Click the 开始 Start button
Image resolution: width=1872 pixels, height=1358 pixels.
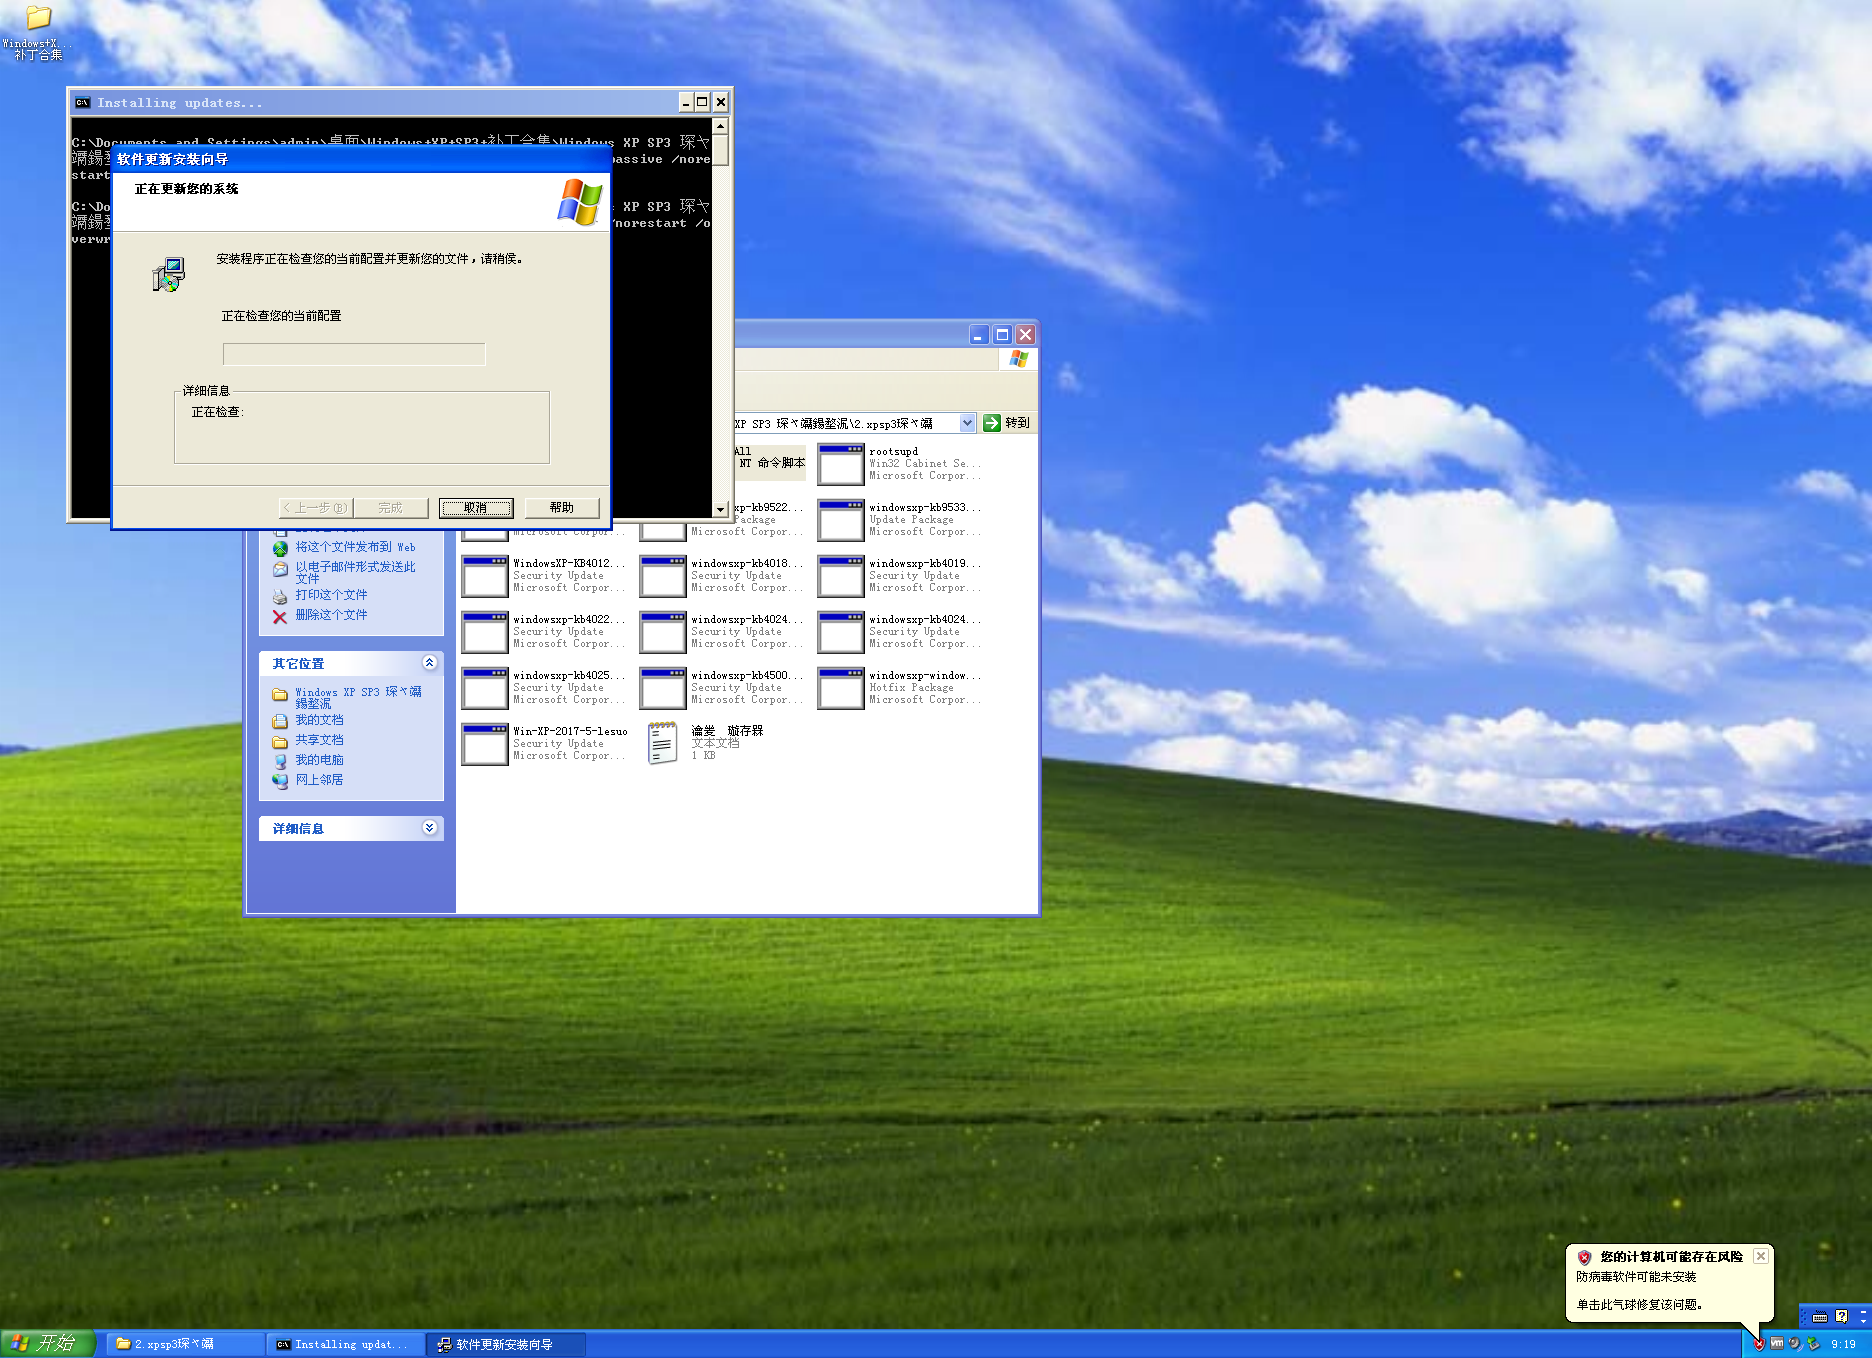tap(47, 1344)
